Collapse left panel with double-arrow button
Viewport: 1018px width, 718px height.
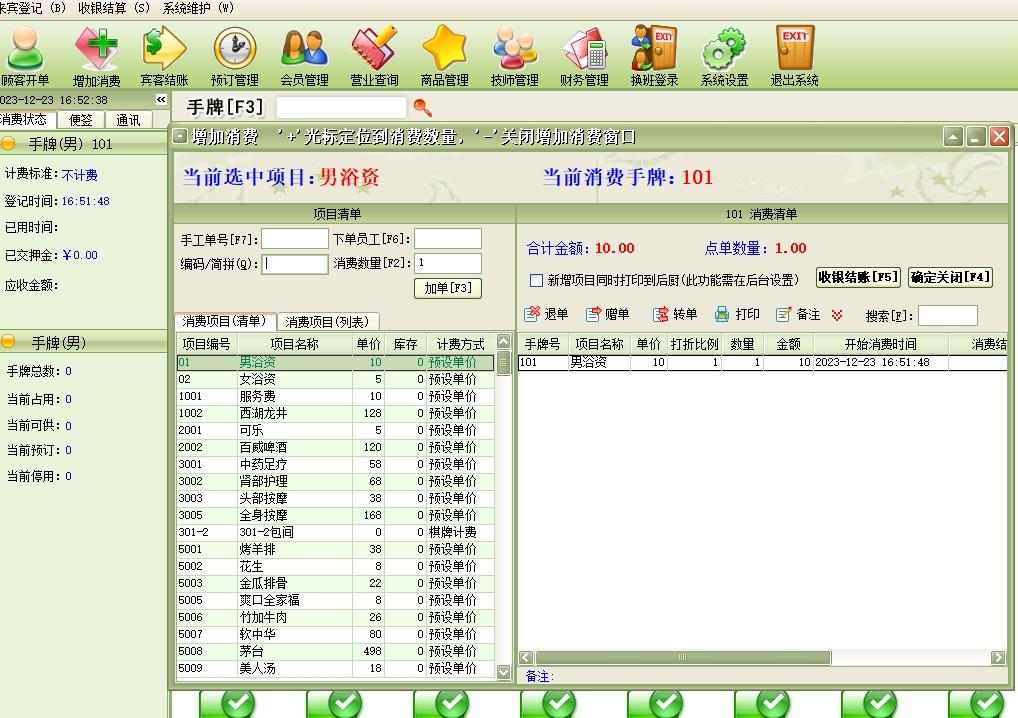(x=161, y=100)
